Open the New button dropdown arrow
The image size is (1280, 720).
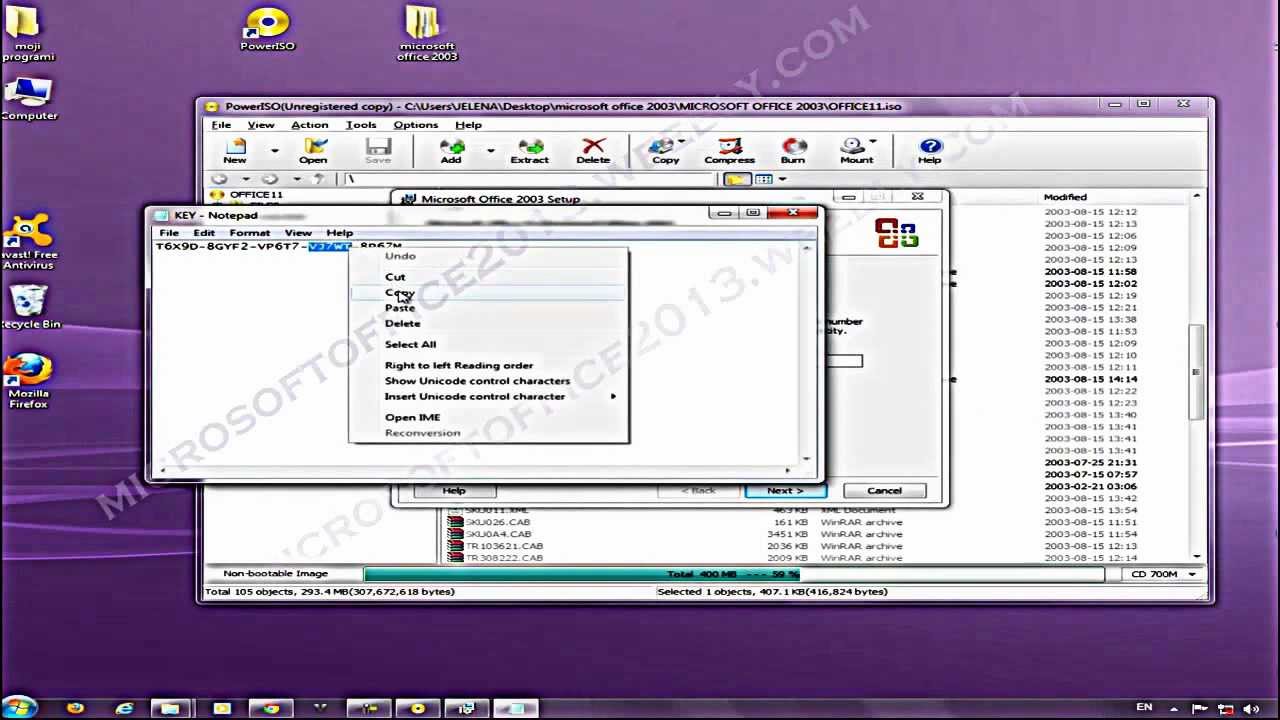274,151
